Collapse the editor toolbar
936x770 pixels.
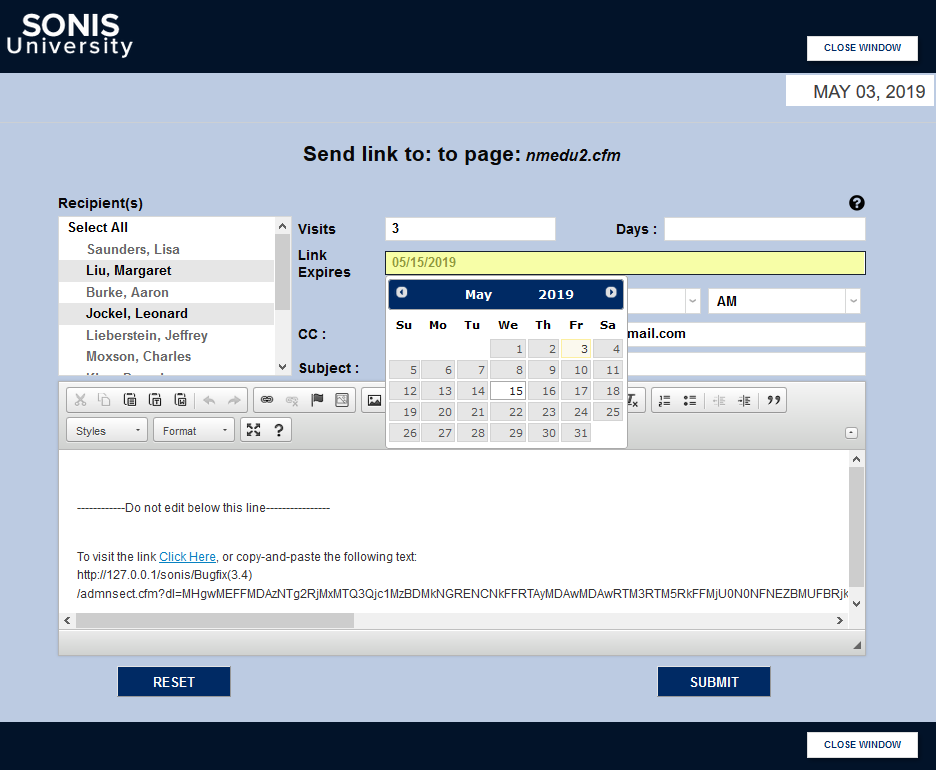[852, 433]
